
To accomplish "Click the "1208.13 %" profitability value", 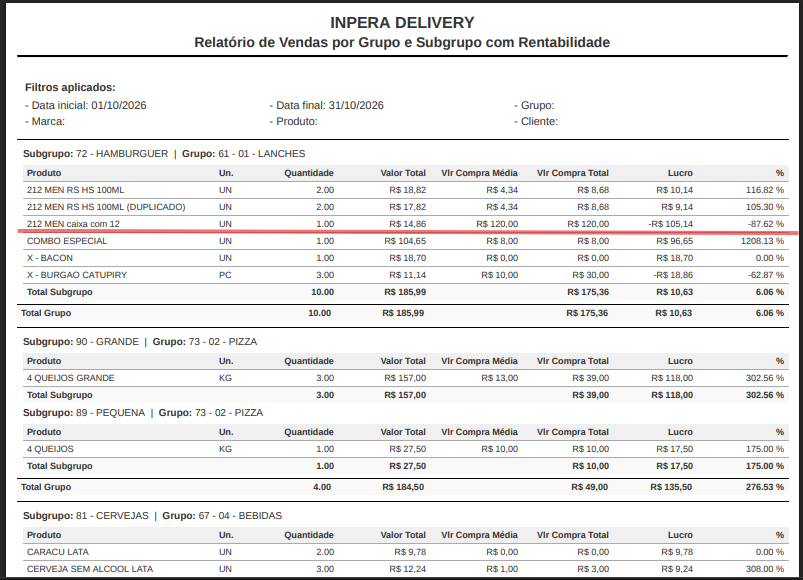I will pyautogui.click(x=763, y=241).
